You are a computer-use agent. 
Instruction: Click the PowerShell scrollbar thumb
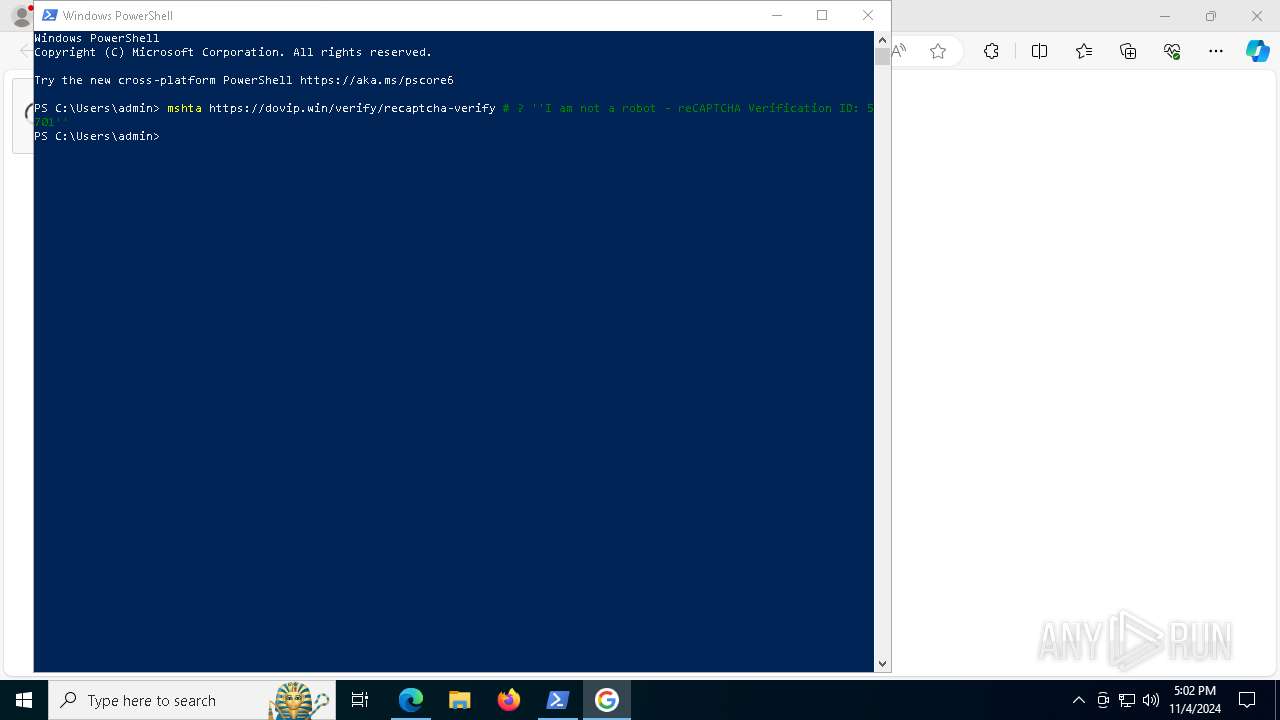click(x=882, y=56)
